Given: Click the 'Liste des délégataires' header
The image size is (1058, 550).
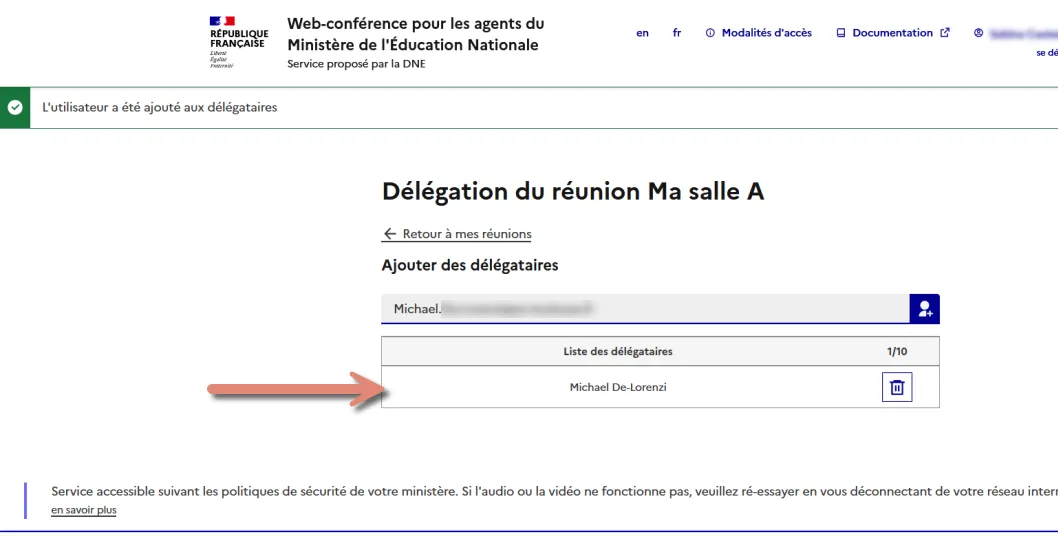Looking at the screenshot, I should pyautogui.click(x=618, y=352).
